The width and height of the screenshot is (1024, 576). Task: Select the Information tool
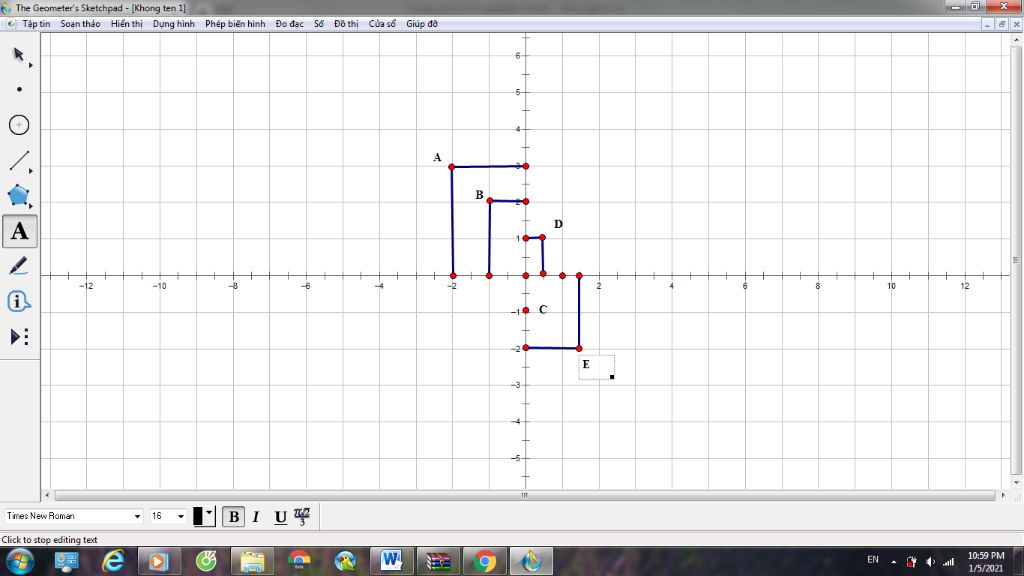coord(18,301)
